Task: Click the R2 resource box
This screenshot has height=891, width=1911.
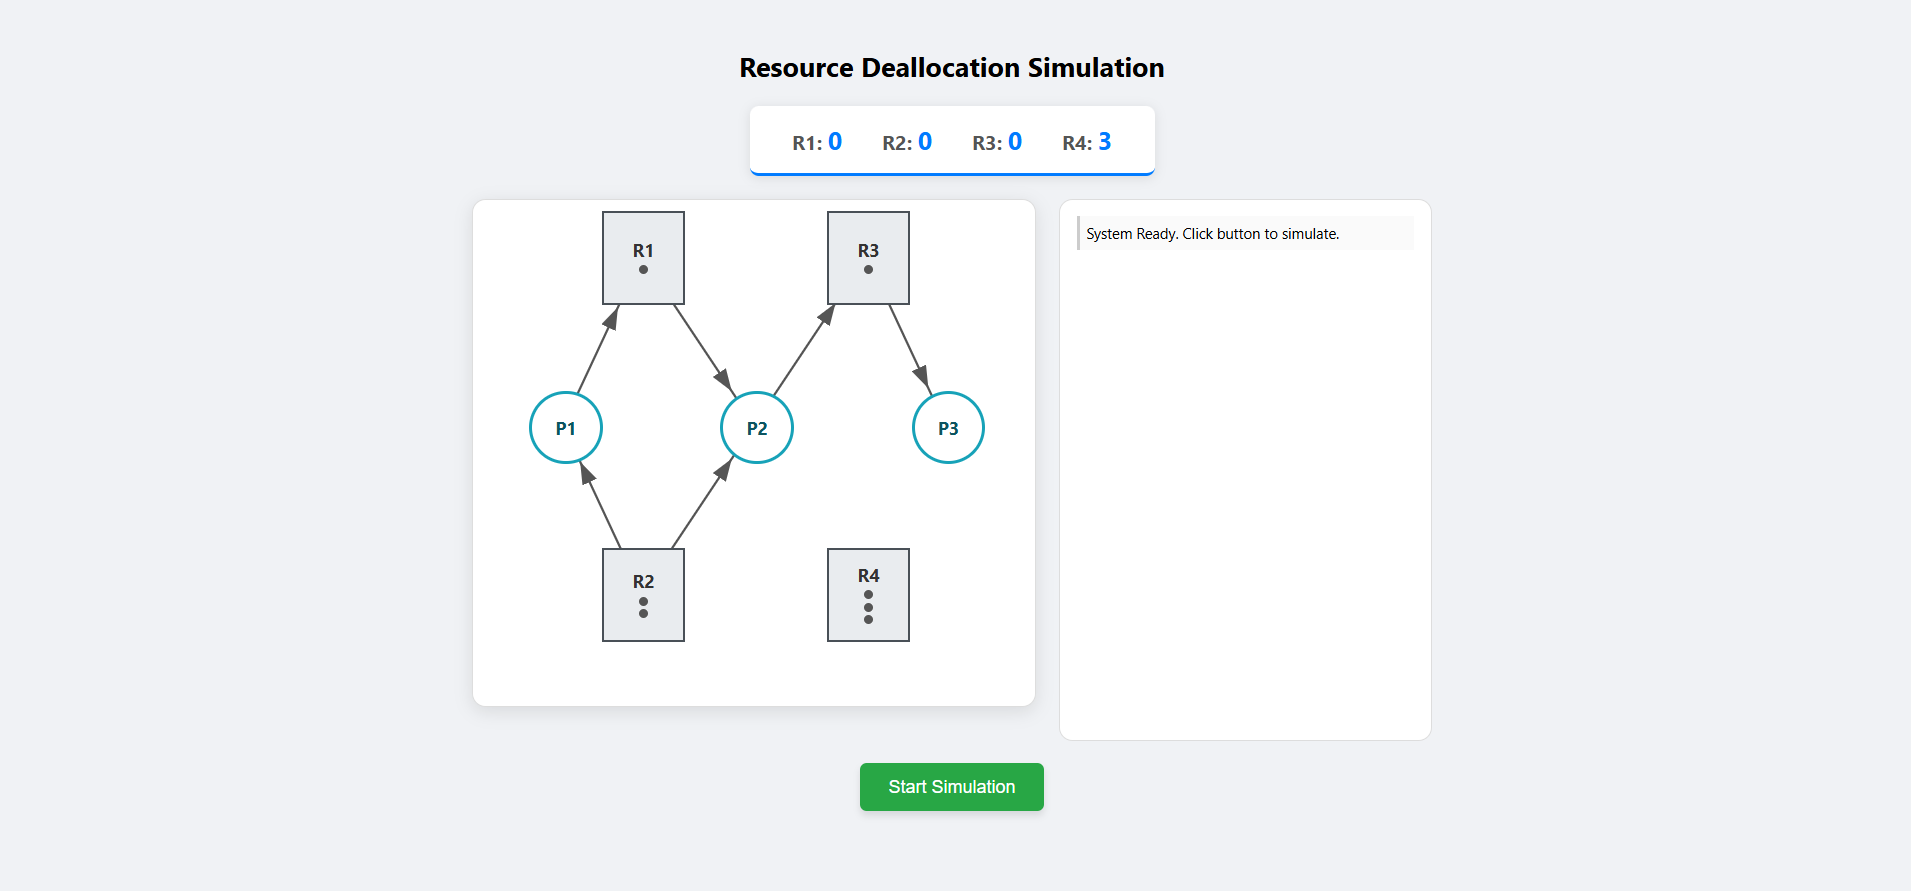Action: click(x=643, y=595)
